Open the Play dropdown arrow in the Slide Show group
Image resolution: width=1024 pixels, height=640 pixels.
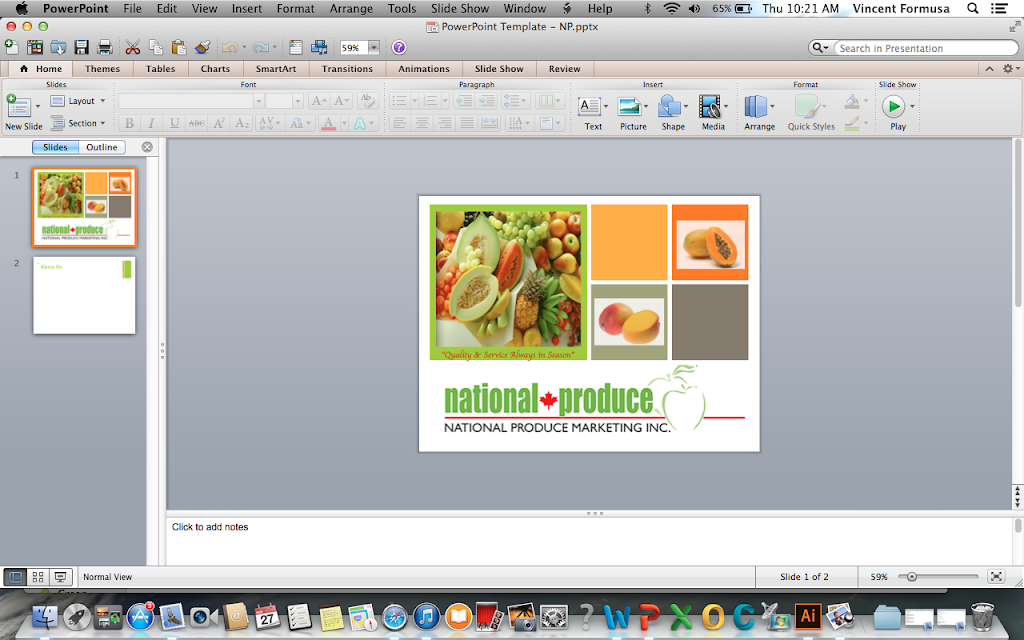[x=912, y=106]
